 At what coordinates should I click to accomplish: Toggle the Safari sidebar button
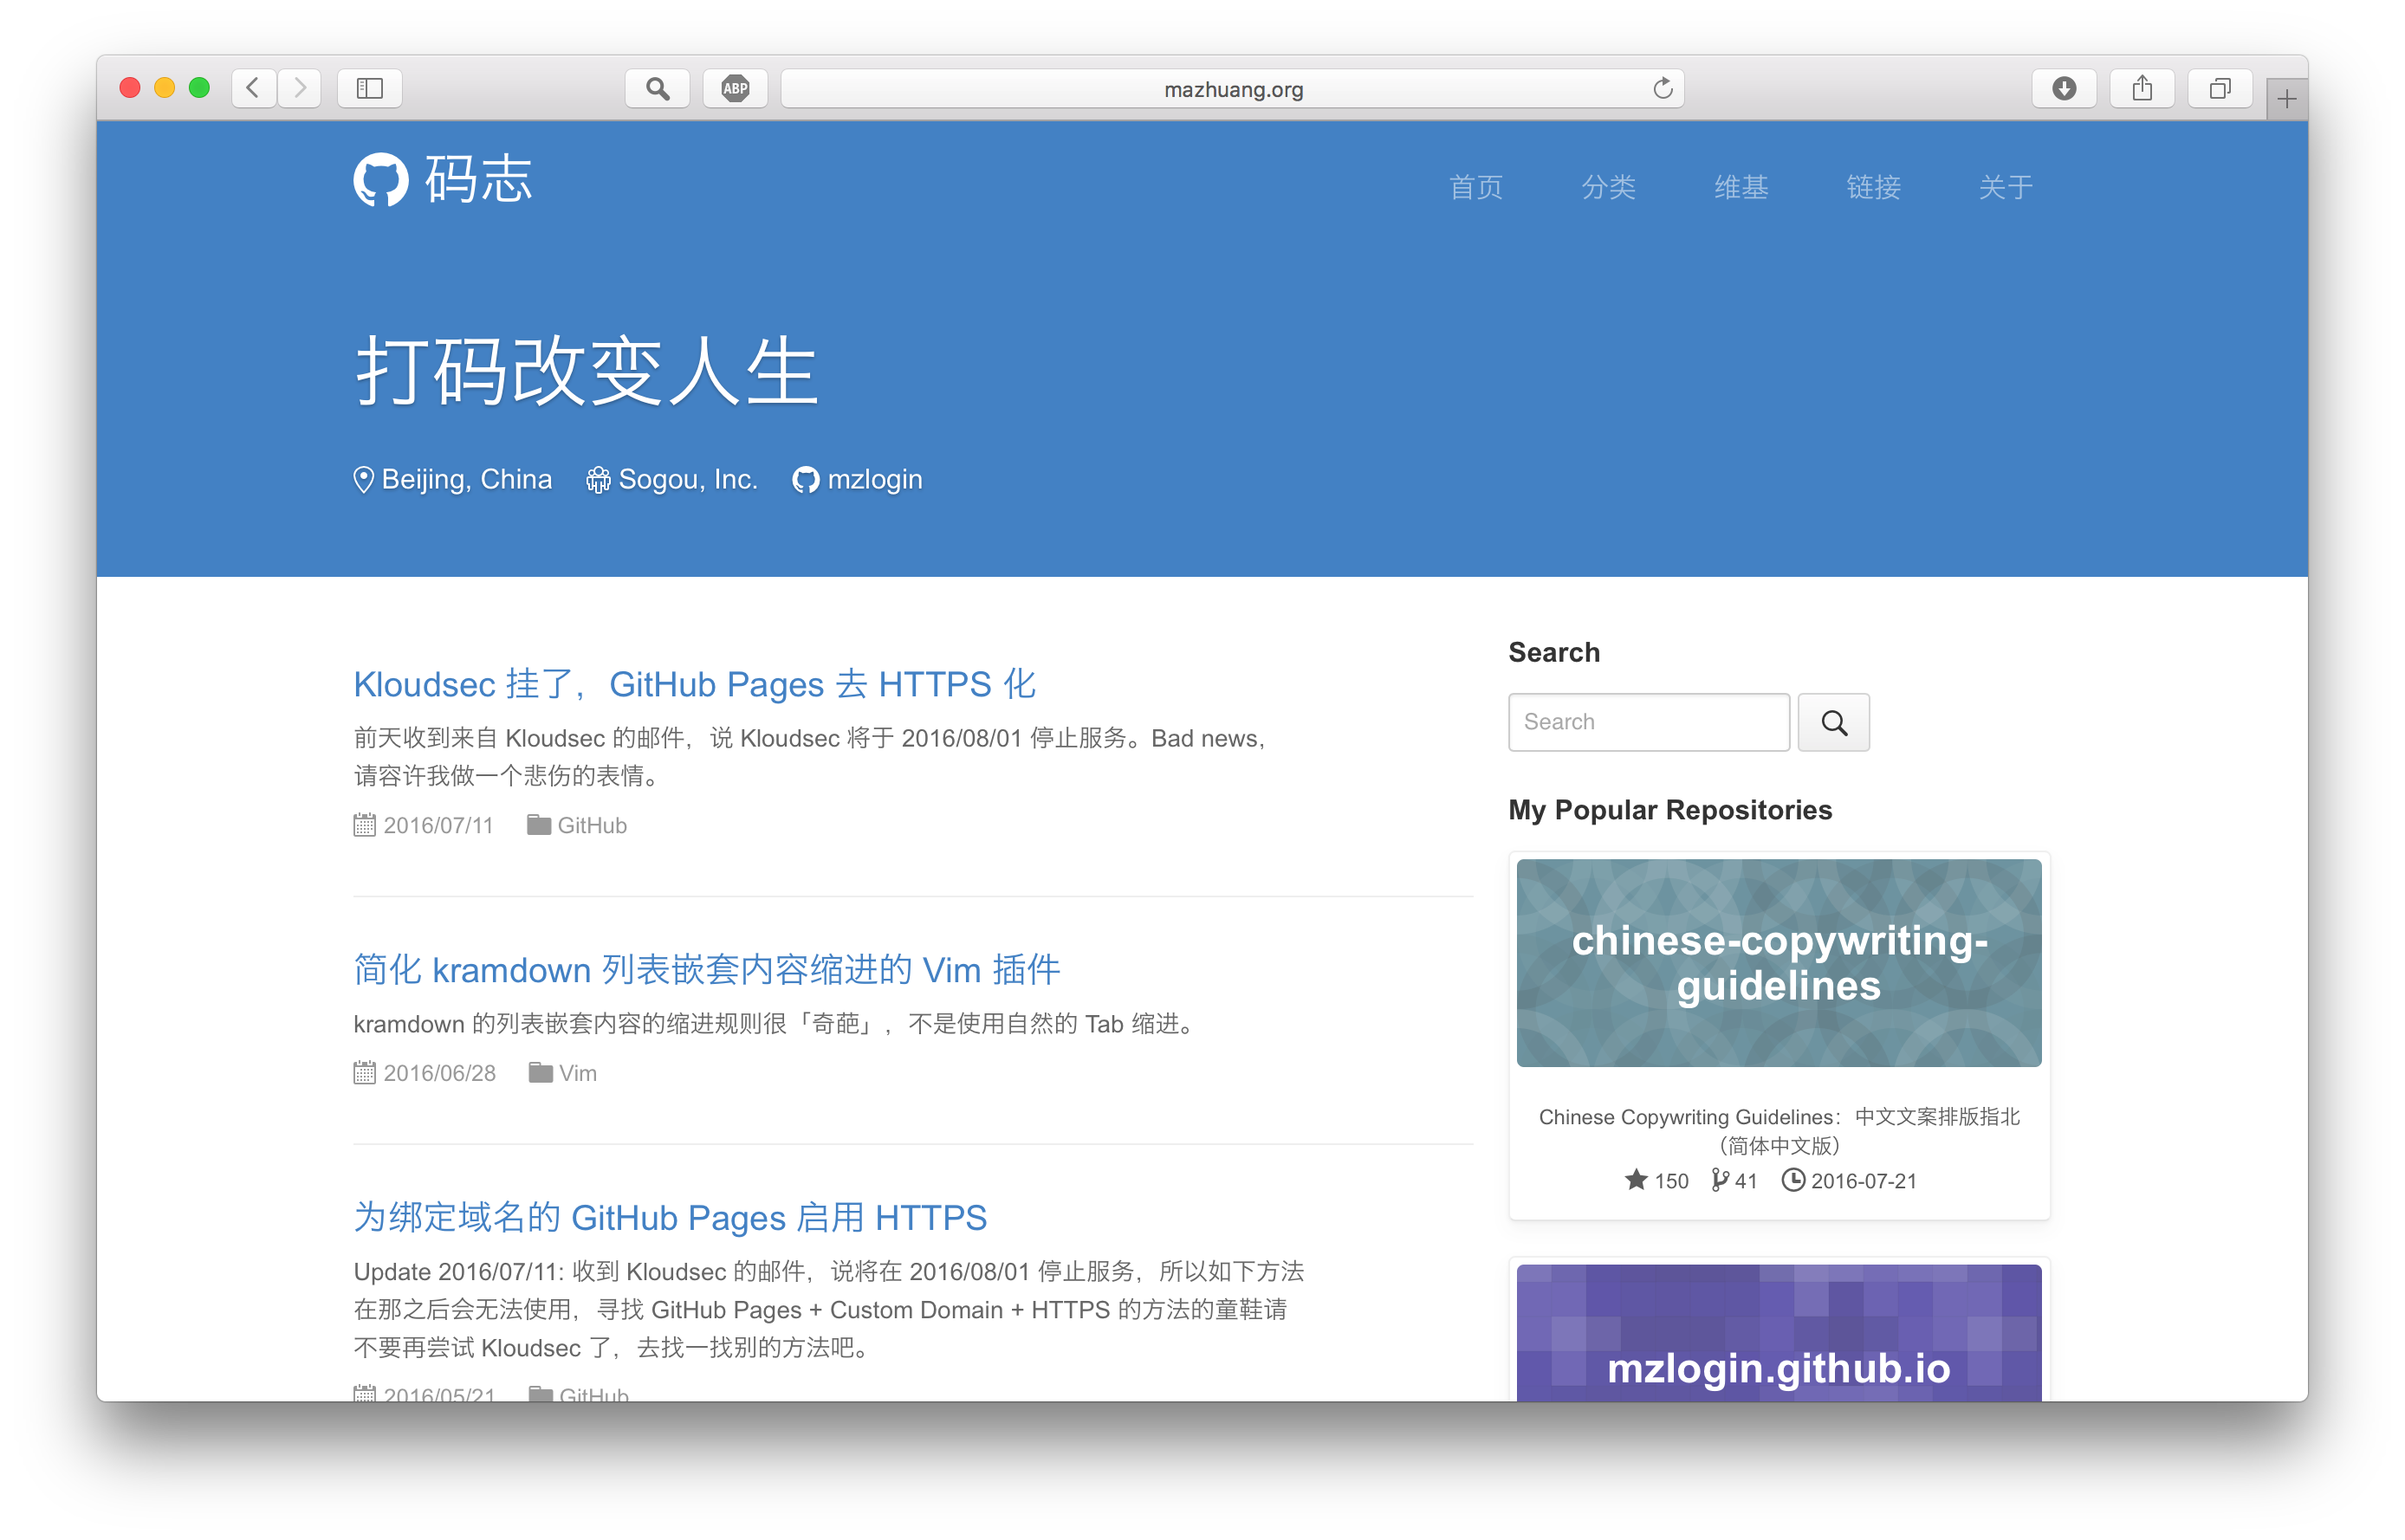(369, 88)
